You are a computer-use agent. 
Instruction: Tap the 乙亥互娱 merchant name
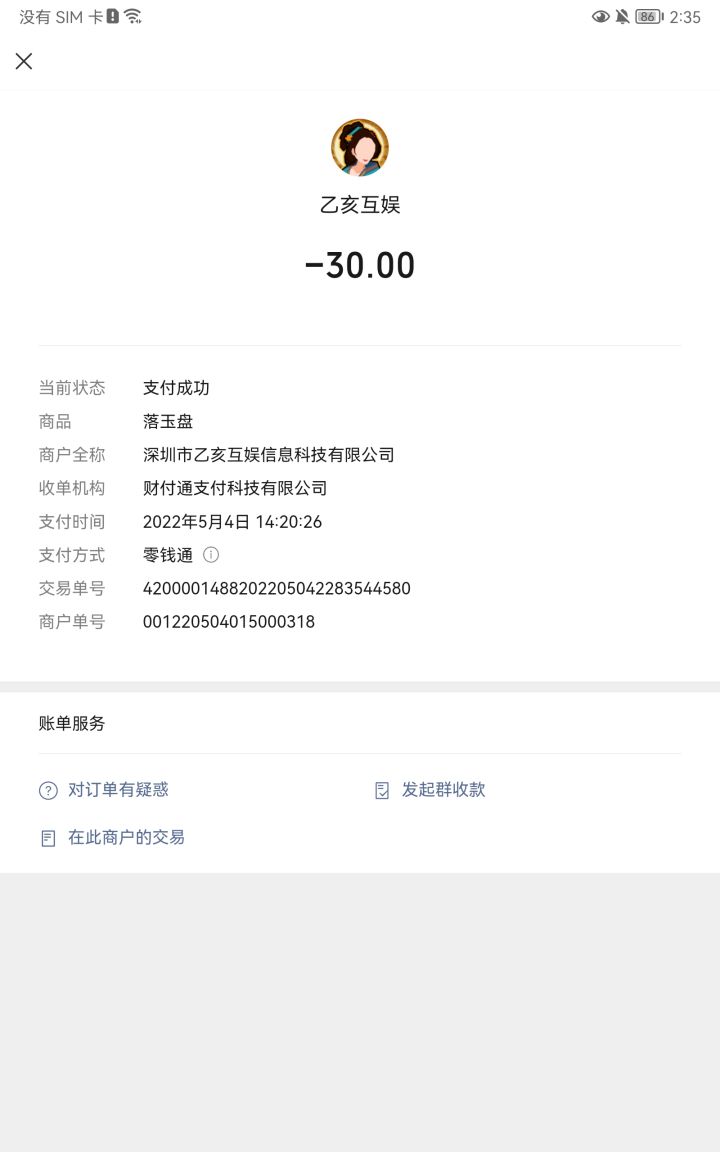(360, 204)
